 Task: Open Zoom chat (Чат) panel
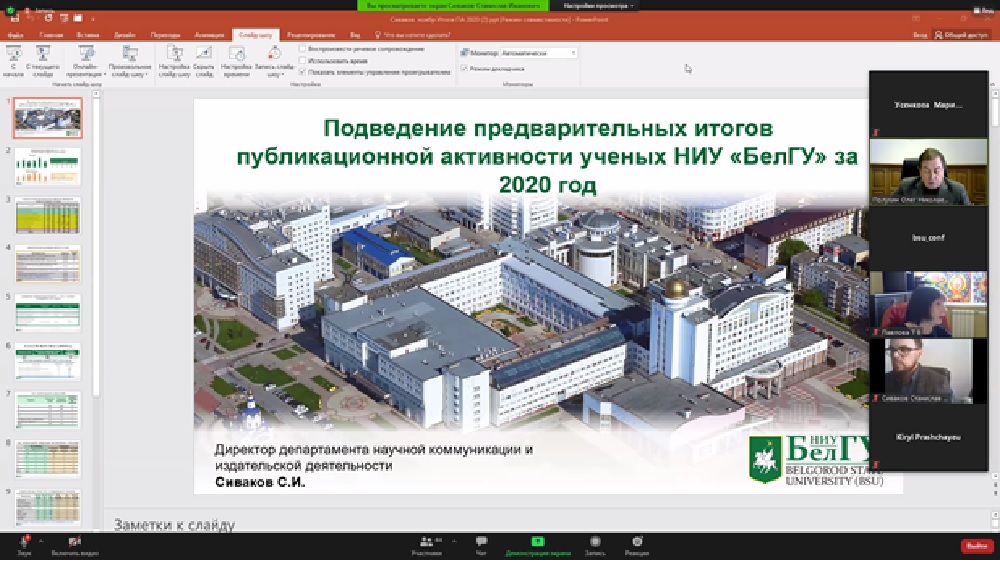tap(481, 545)
